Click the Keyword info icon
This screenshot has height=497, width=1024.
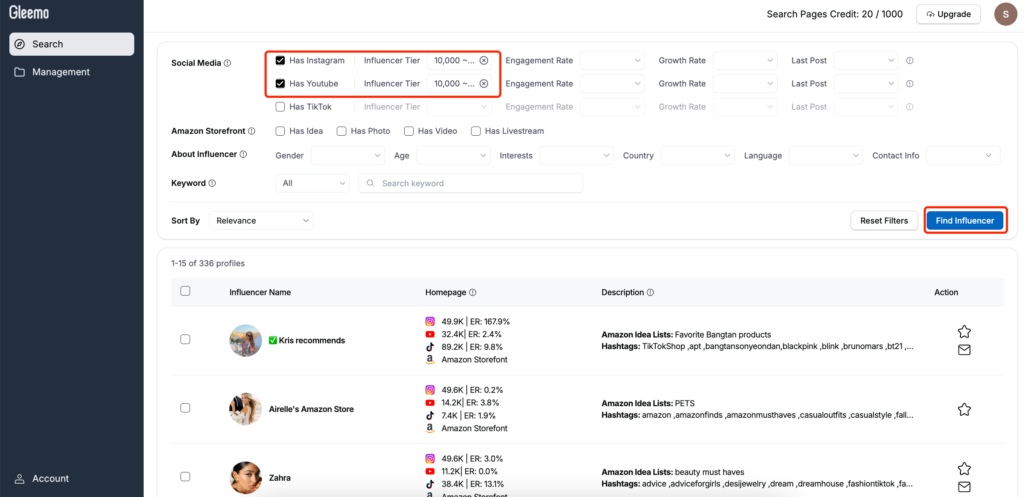coord(212,184)
